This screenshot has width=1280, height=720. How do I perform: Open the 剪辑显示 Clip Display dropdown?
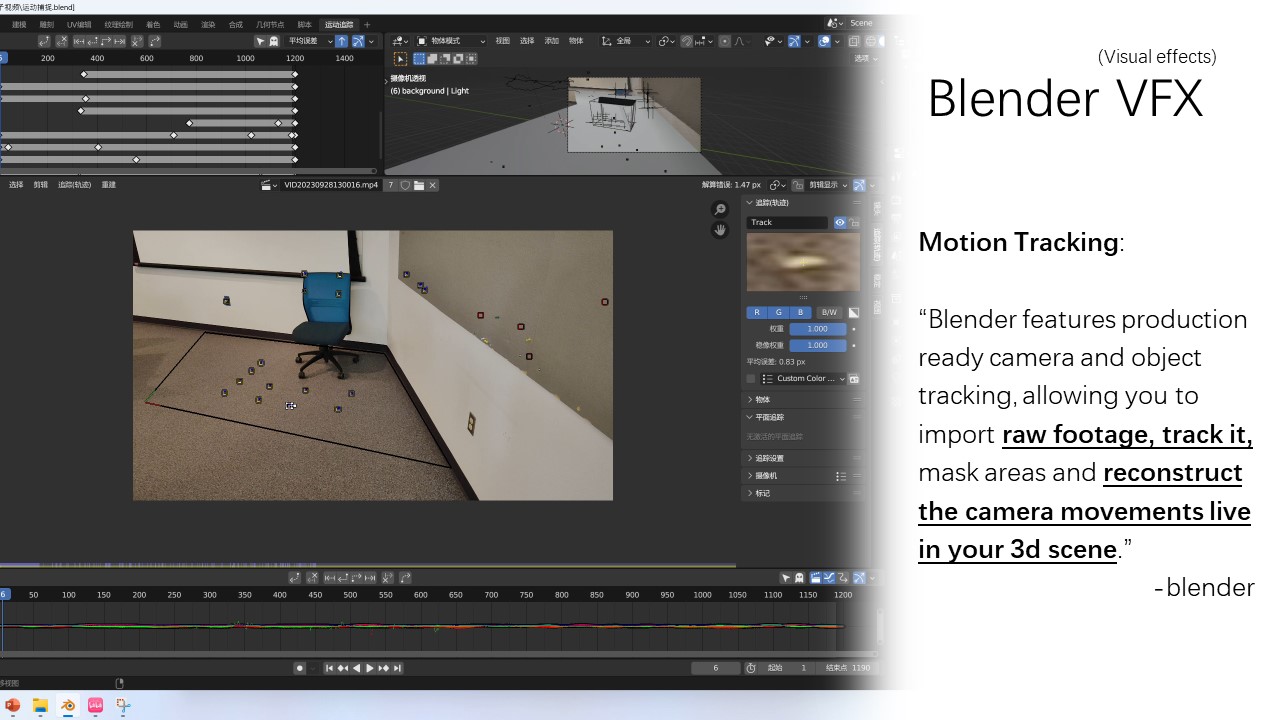828,185
